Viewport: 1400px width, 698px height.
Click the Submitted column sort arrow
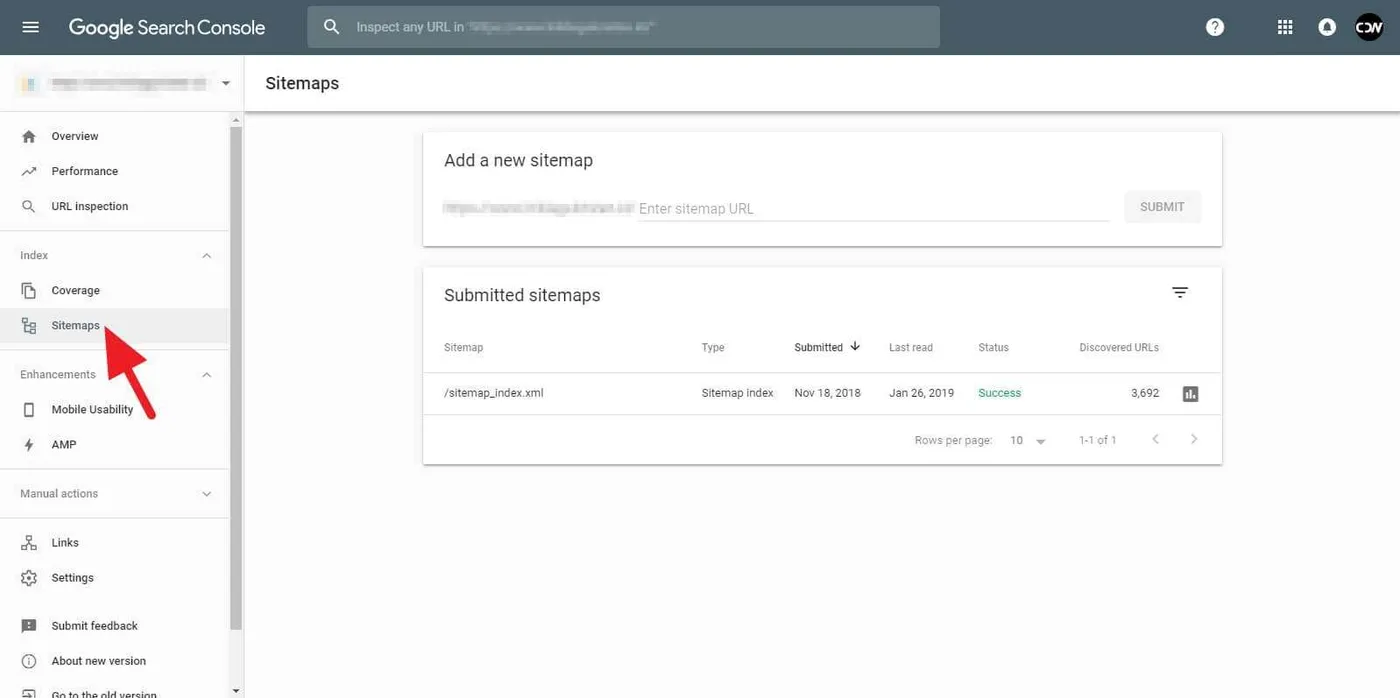coord(855,346)
